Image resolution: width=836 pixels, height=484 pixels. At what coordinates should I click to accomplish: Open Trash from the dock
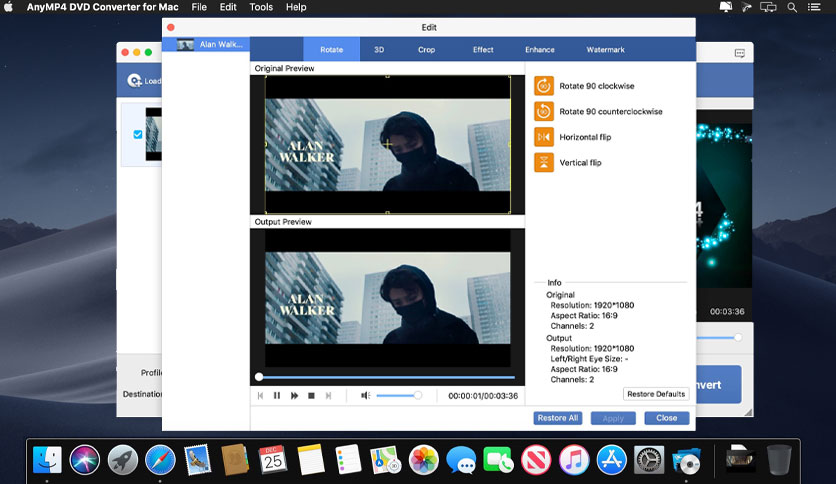(779, 459)
